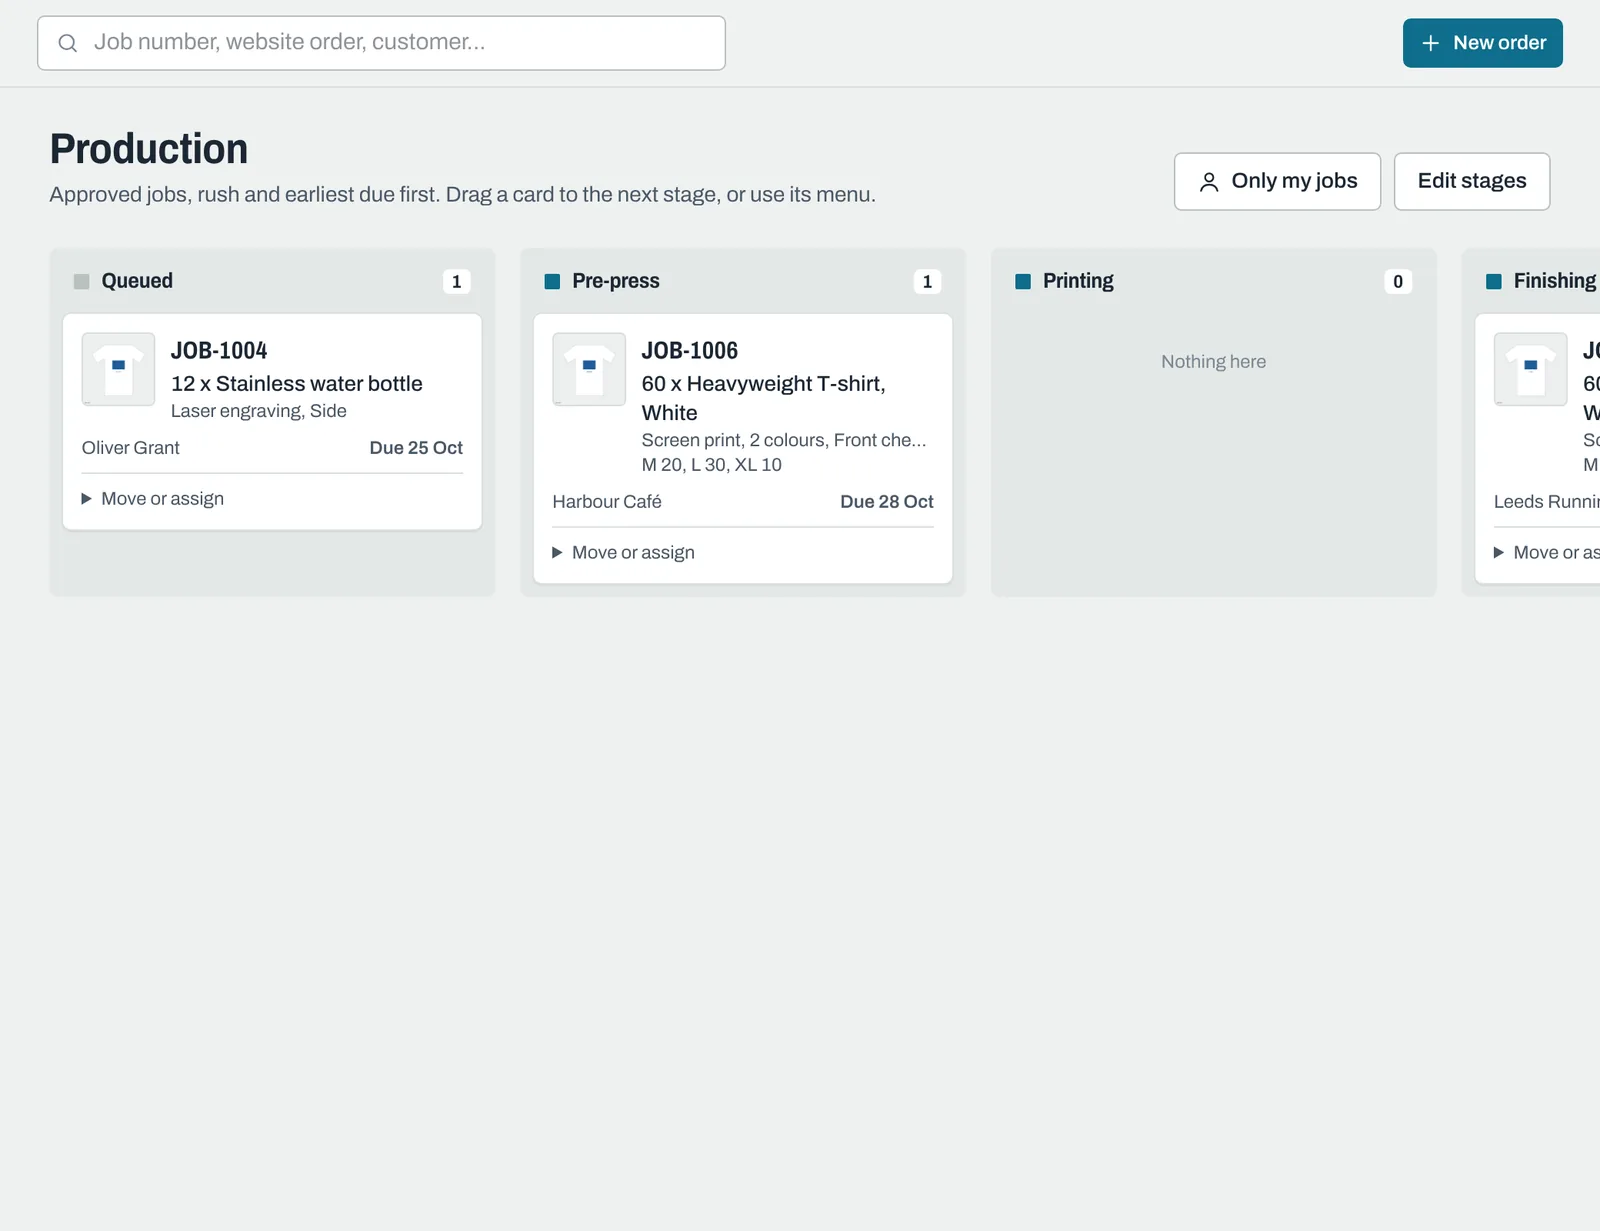Click the Production page heading

pyautogui.click(x=149, y=149)
